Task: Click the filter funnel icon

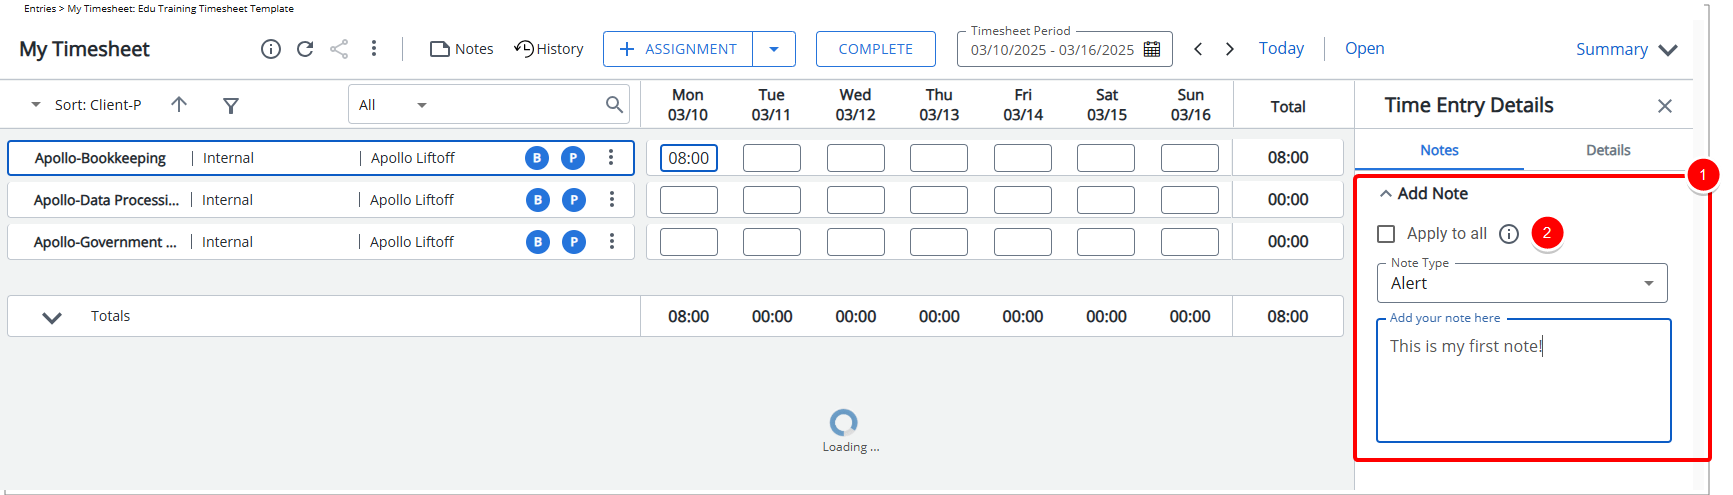Action: click(231, 105)
